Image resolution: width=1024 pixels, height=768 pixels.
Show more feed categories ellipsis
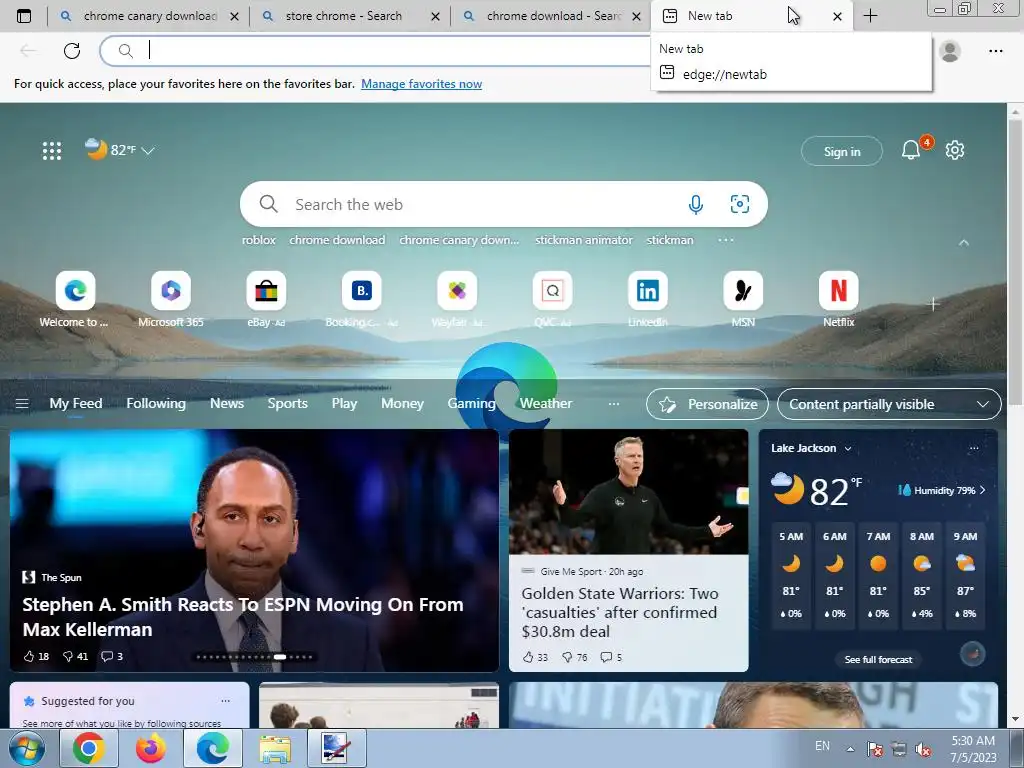click(613, 404)
